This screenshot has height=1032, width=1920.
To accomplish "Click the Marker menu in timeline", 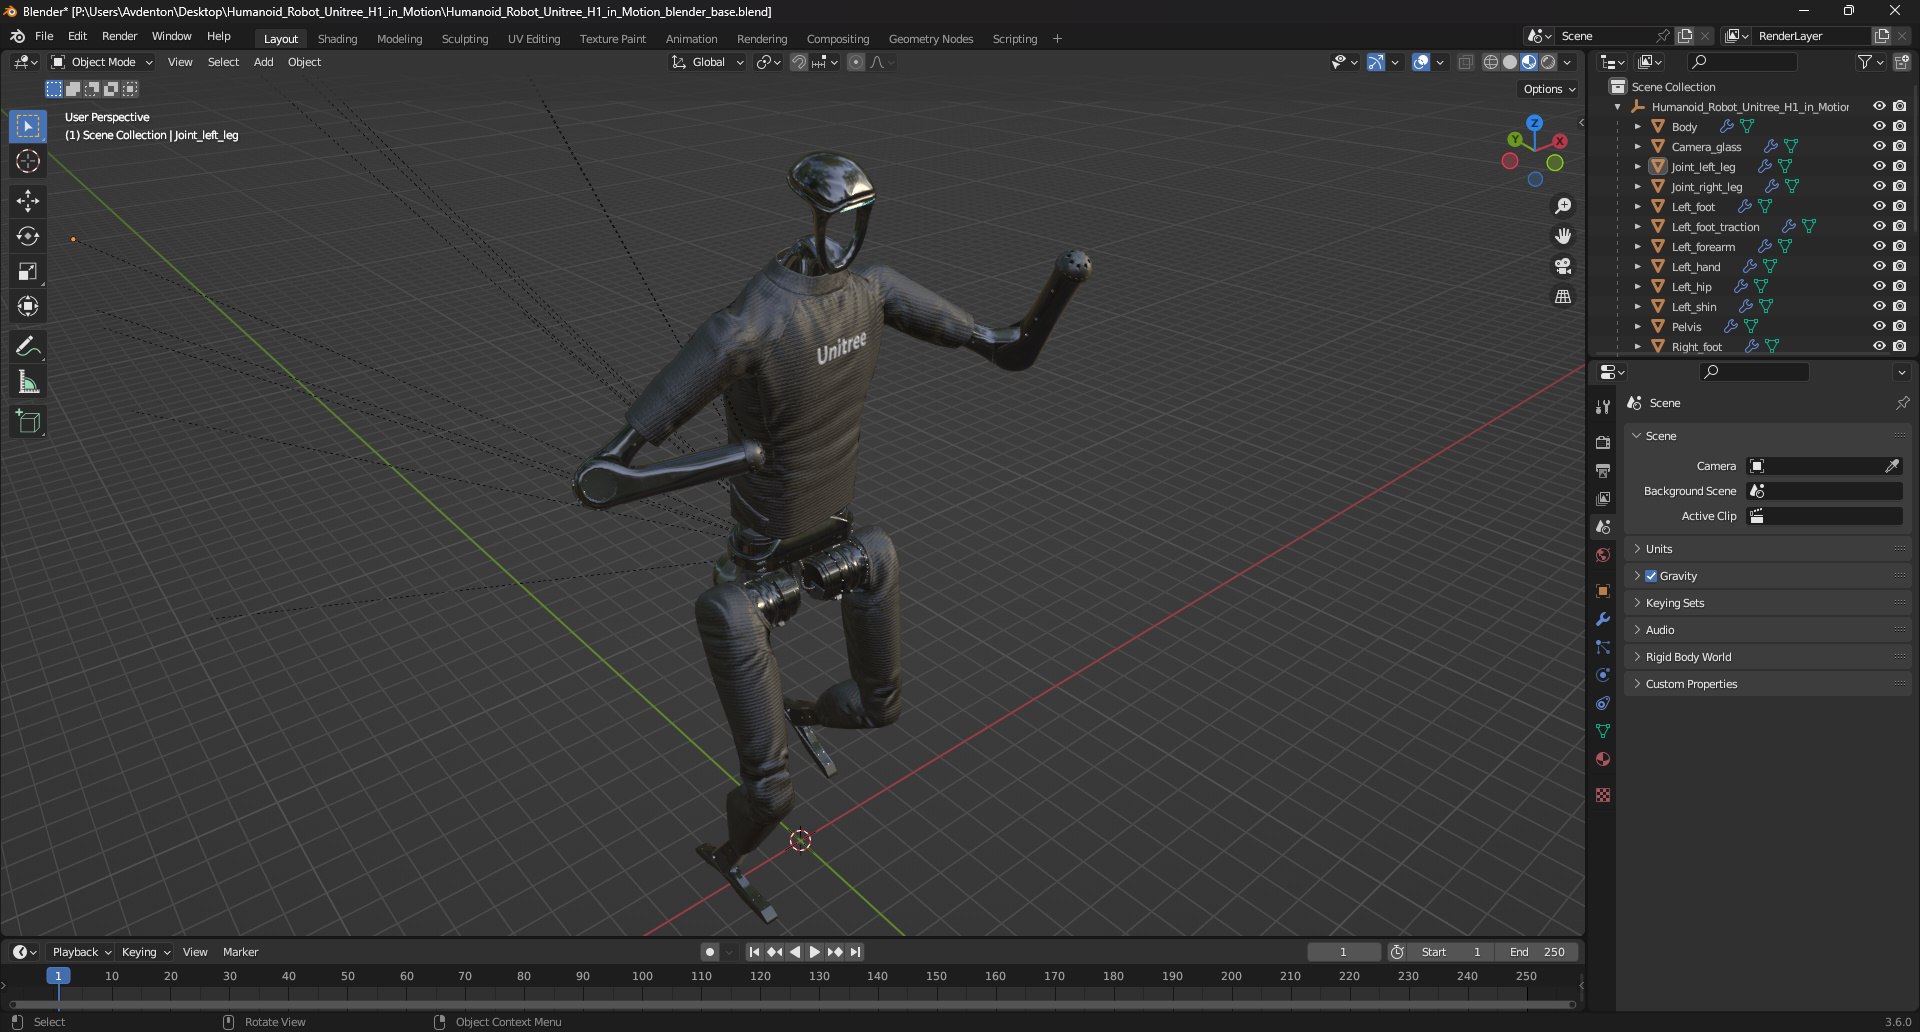I will 240,952.
